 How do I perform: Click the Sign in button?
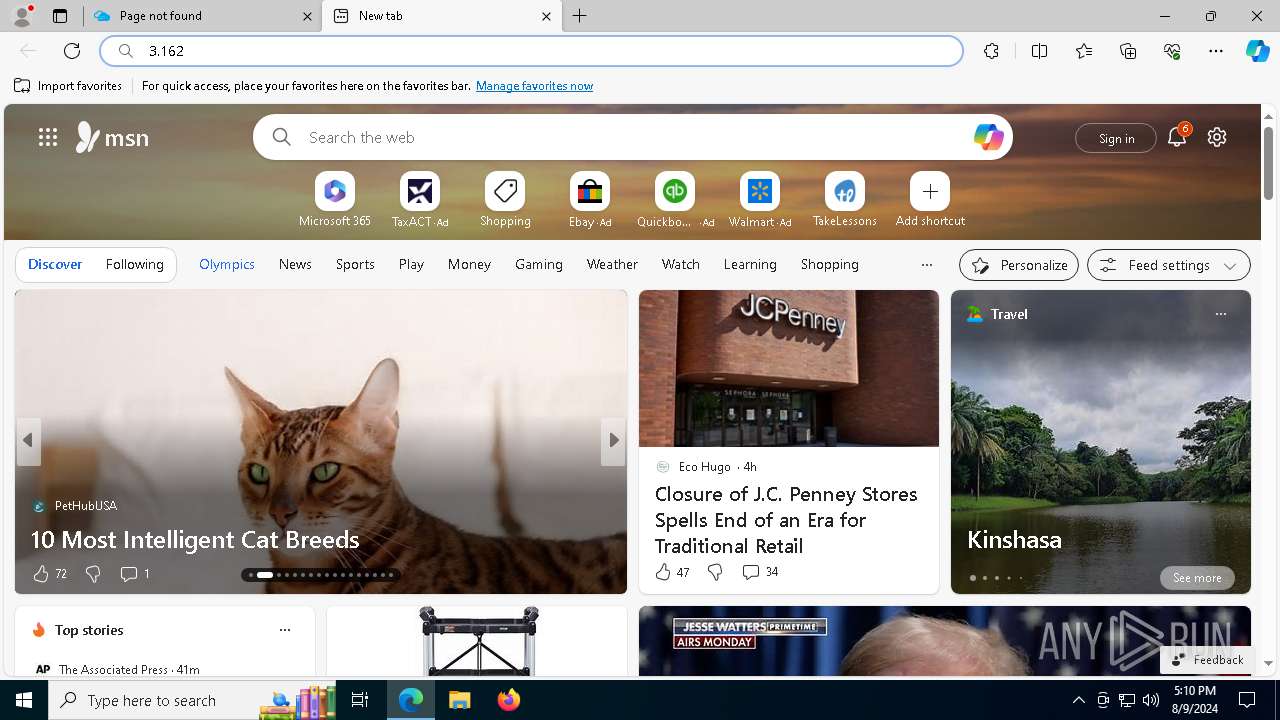(x=1116, y=138)
